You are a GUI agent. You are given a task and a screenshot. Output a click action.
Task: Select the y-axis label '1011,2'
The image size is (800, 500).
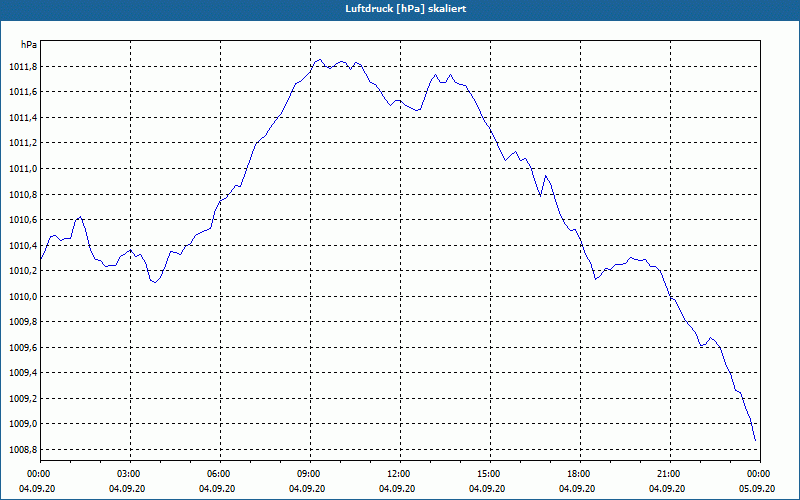[23, 143]
